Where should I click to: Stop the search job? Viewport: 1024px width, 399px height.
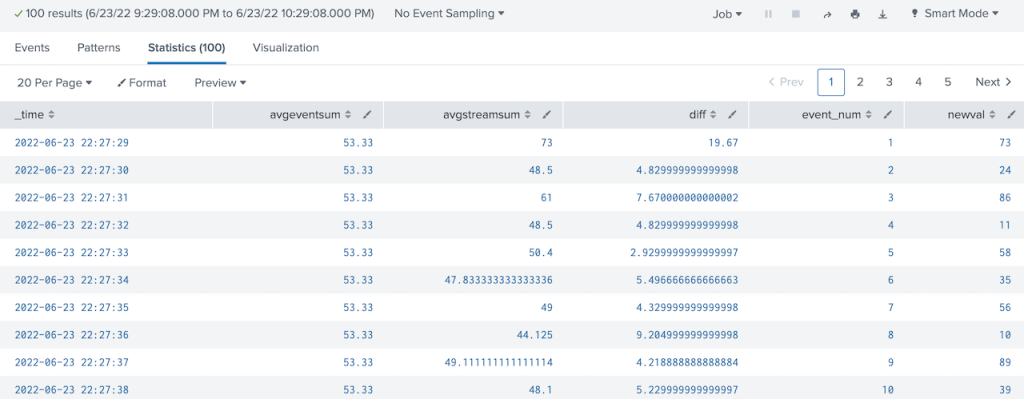point(795,14)
